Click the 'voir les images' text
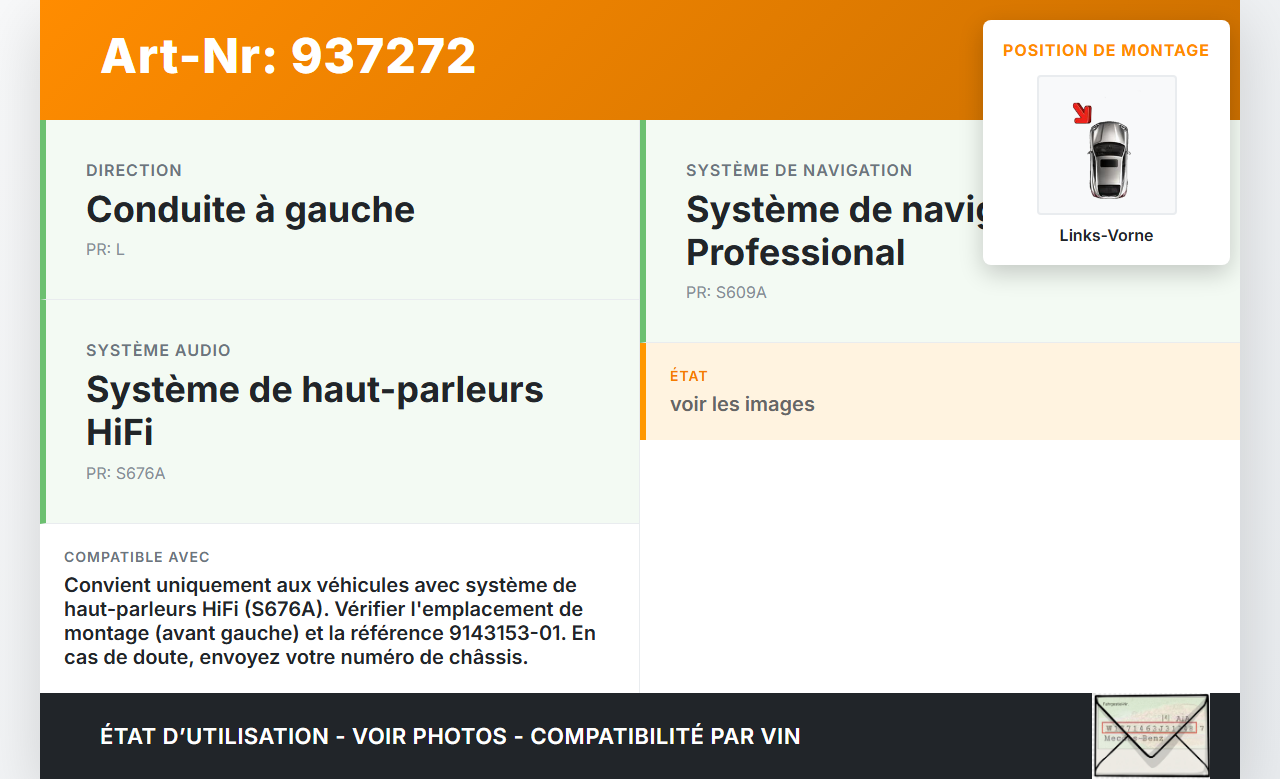 (x=742, y=404)
